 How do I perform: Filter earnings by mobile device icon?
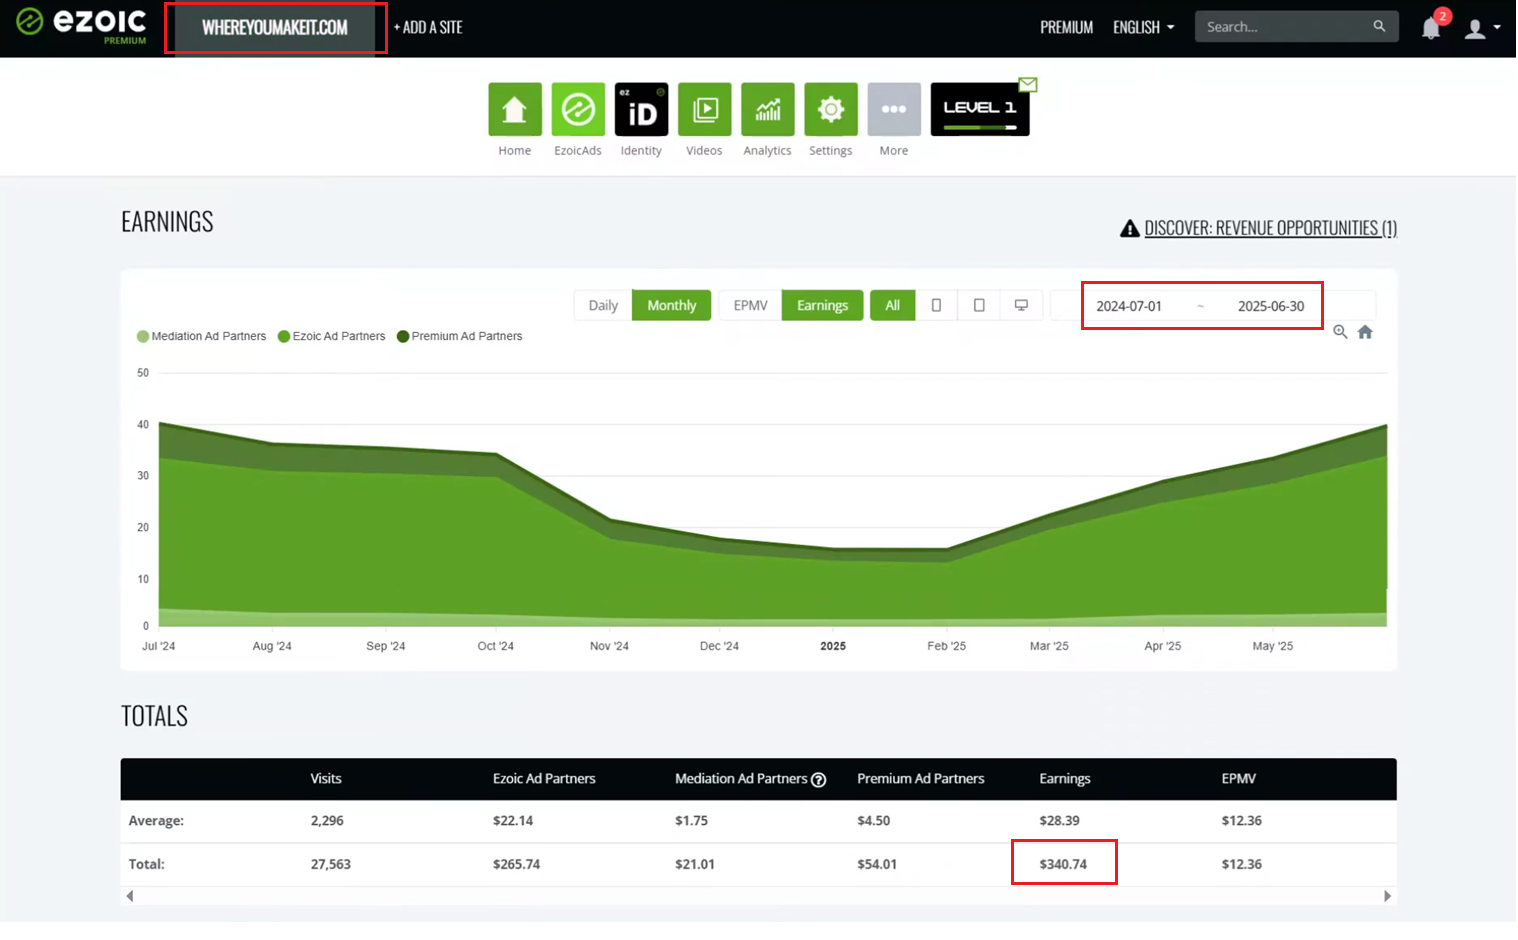[936, 305]
